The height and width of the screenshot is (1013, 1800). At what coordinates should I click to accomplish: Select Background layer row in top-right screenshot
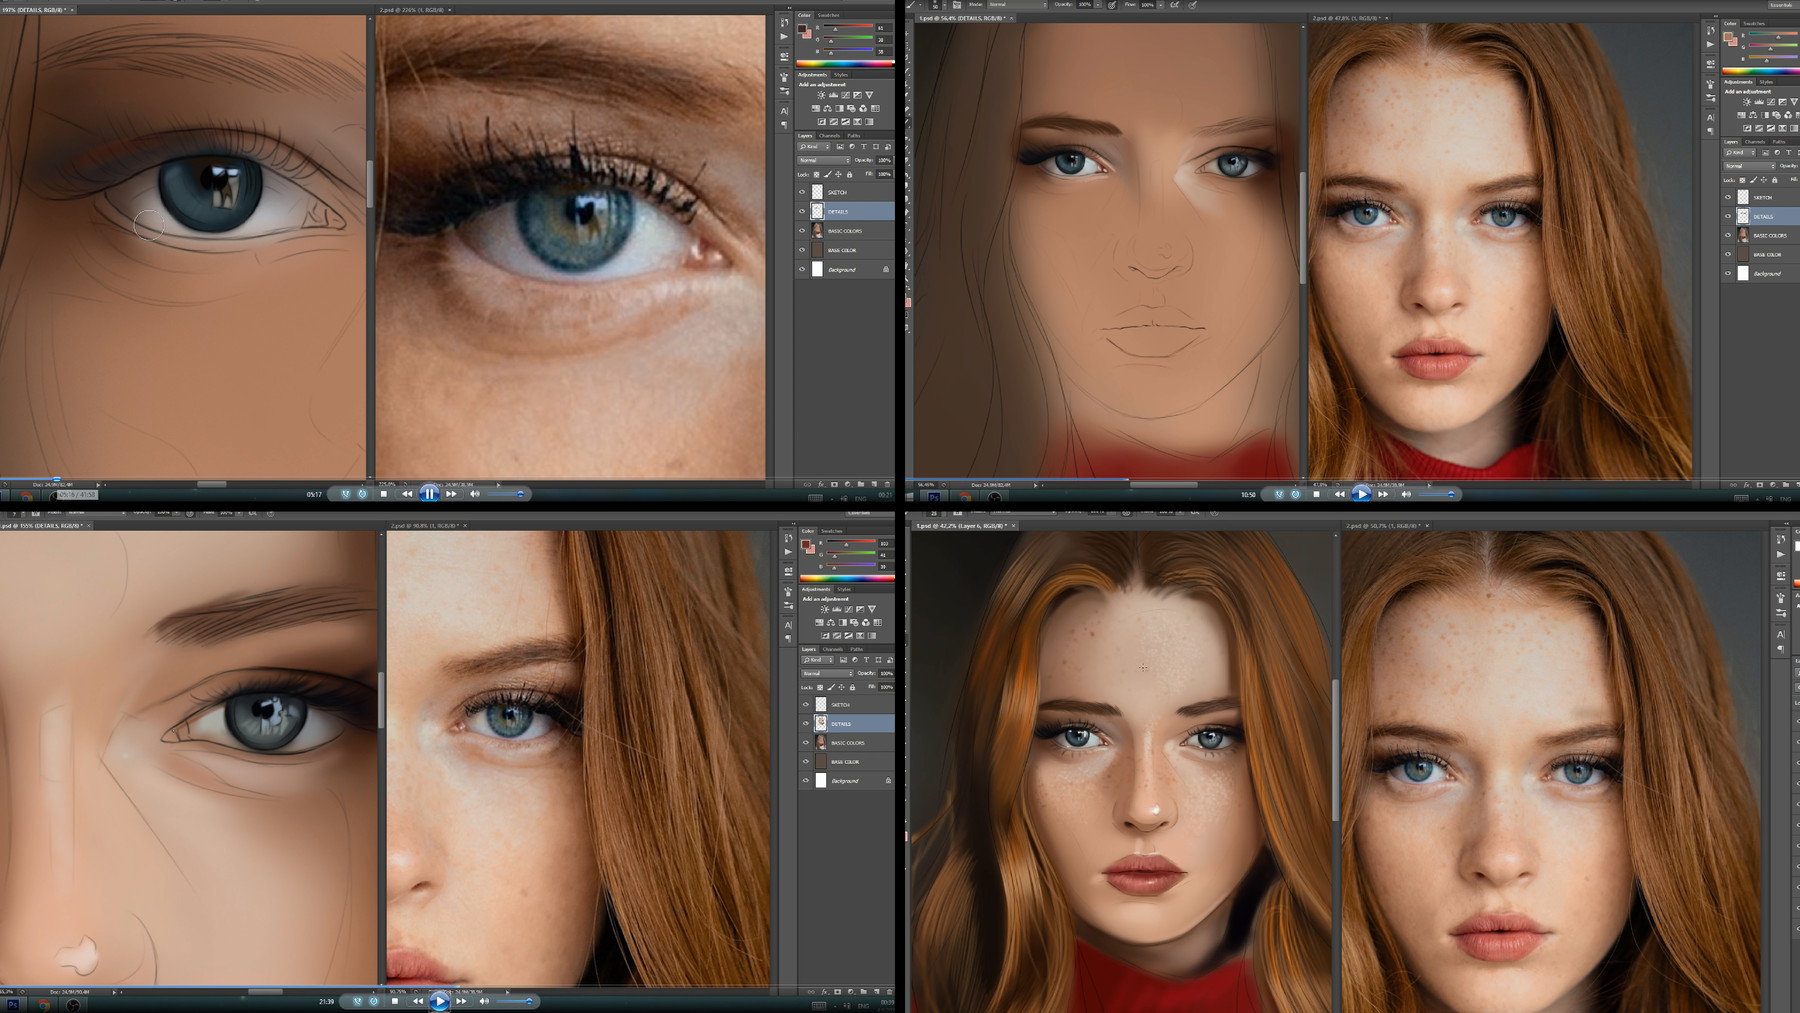coord(1760,273)
